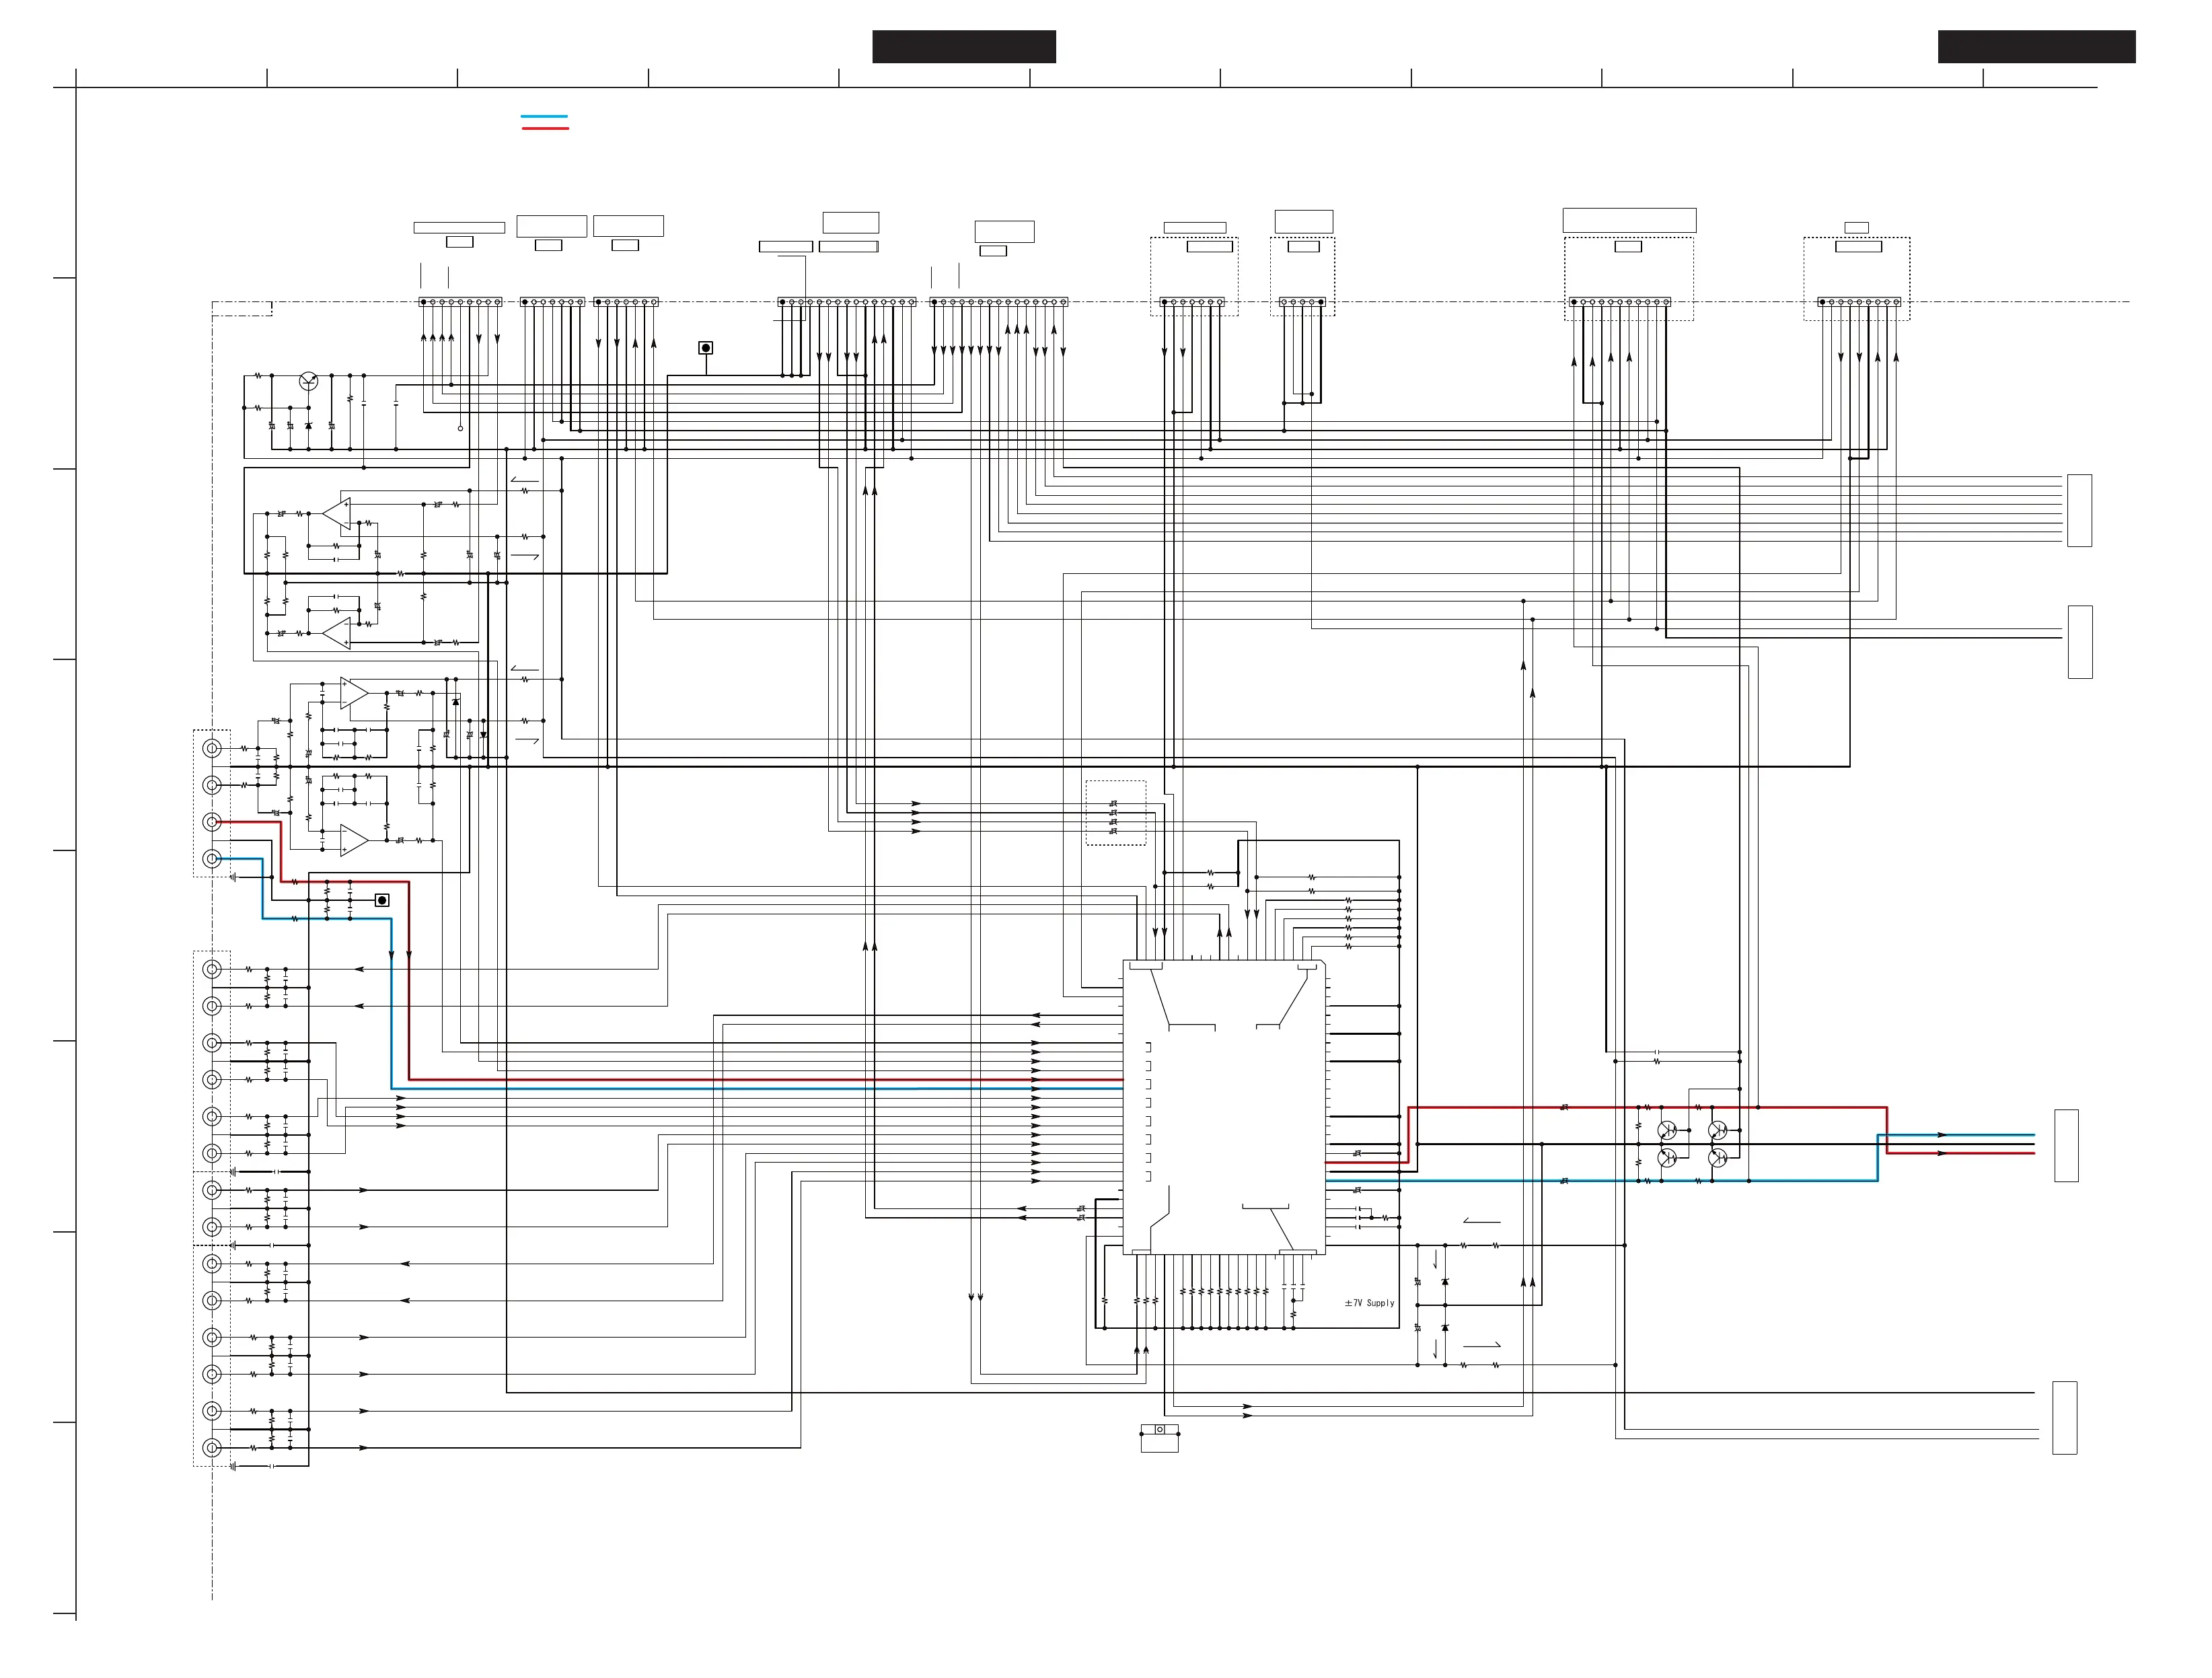Select the large central IC chip block
This screenshot has width=2212, height=1678.
point(1224,1107)
